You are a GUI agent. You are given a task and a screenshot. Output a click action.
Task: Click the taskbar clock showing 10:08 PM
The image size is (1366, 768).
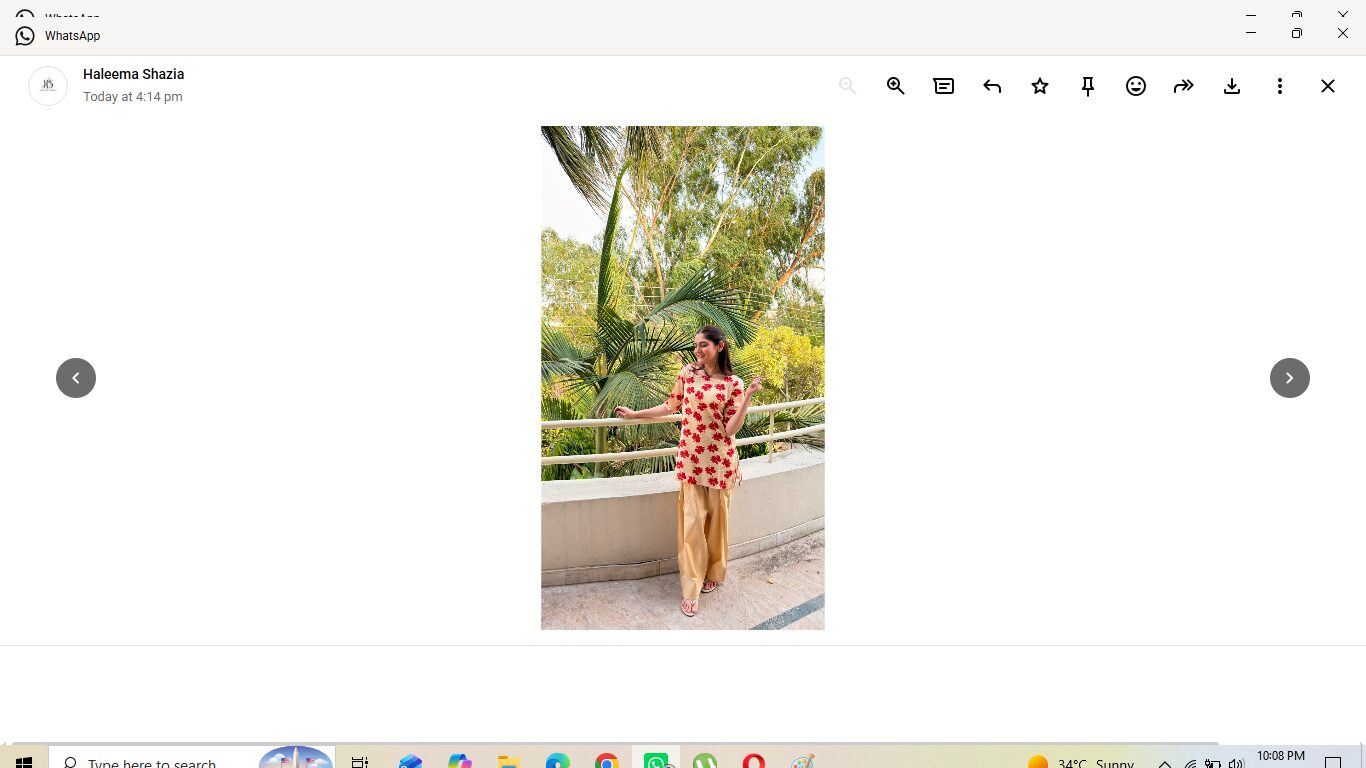(1281, 757)
